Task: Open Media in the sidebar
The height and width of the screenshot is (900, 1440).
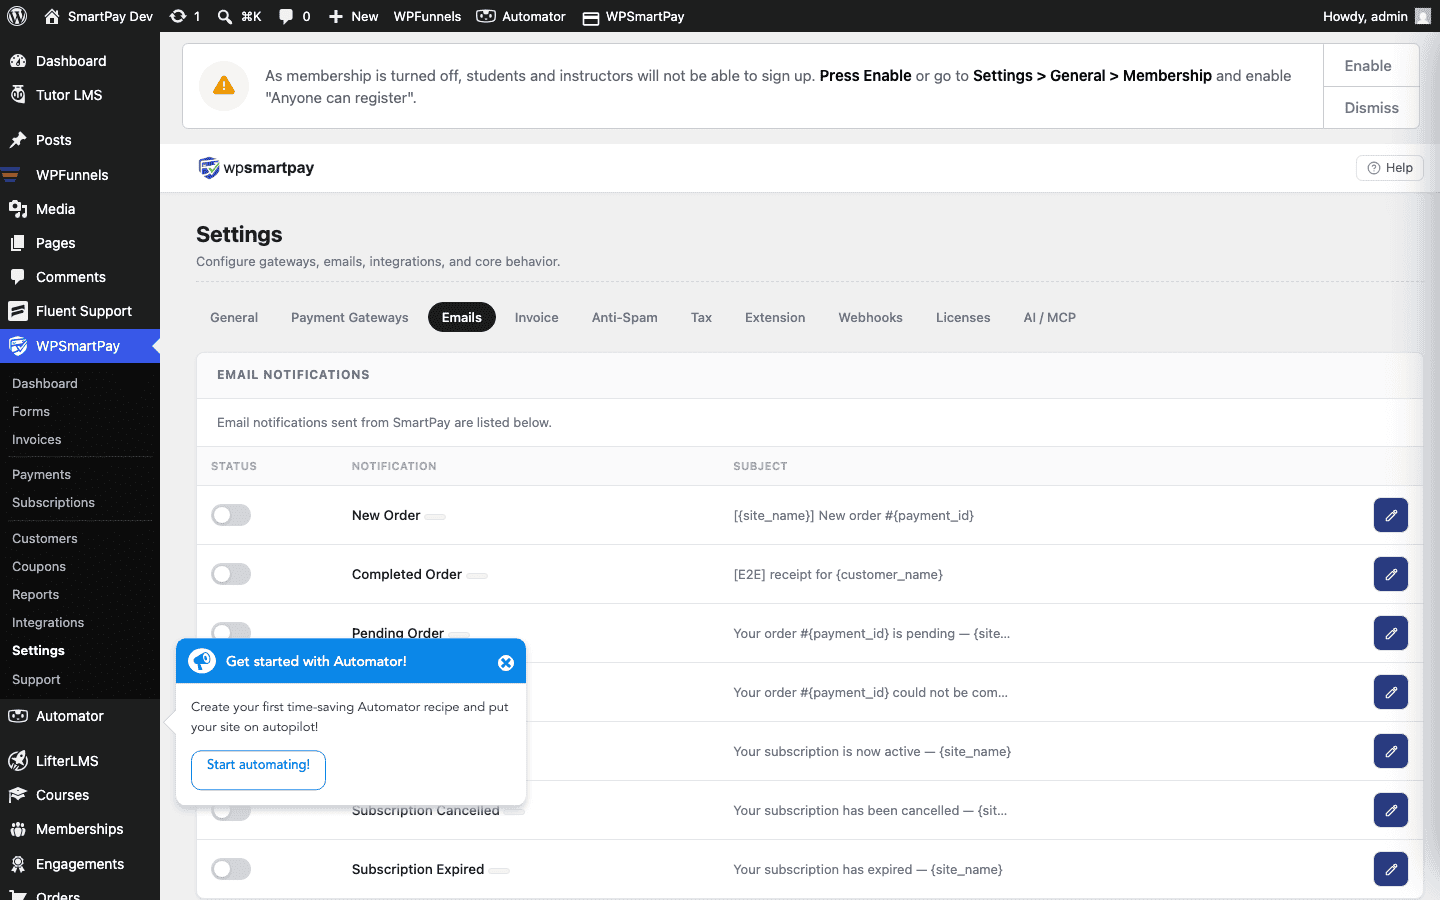Action: [80, 209]
